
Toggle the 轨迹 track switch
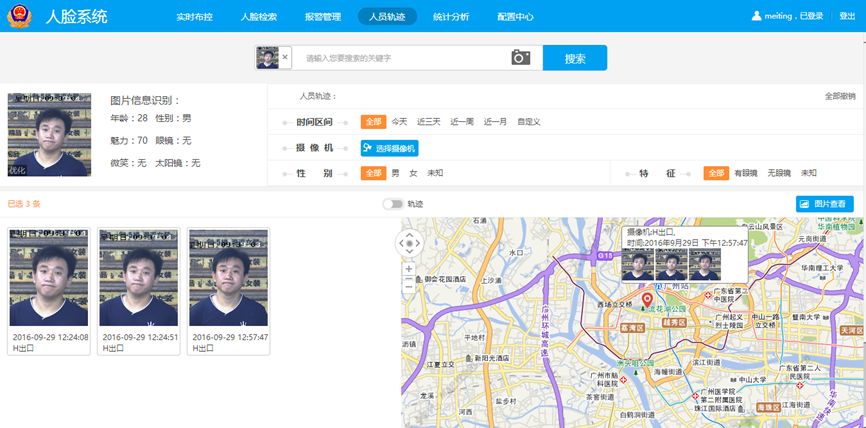coord(393,204)
